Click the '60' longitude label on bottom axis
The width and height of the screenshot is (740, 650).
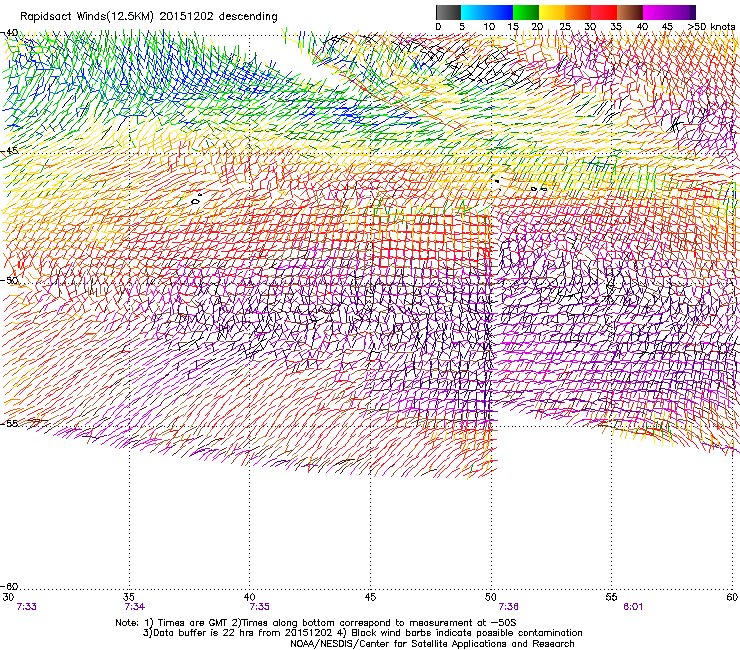coord(732,597)
